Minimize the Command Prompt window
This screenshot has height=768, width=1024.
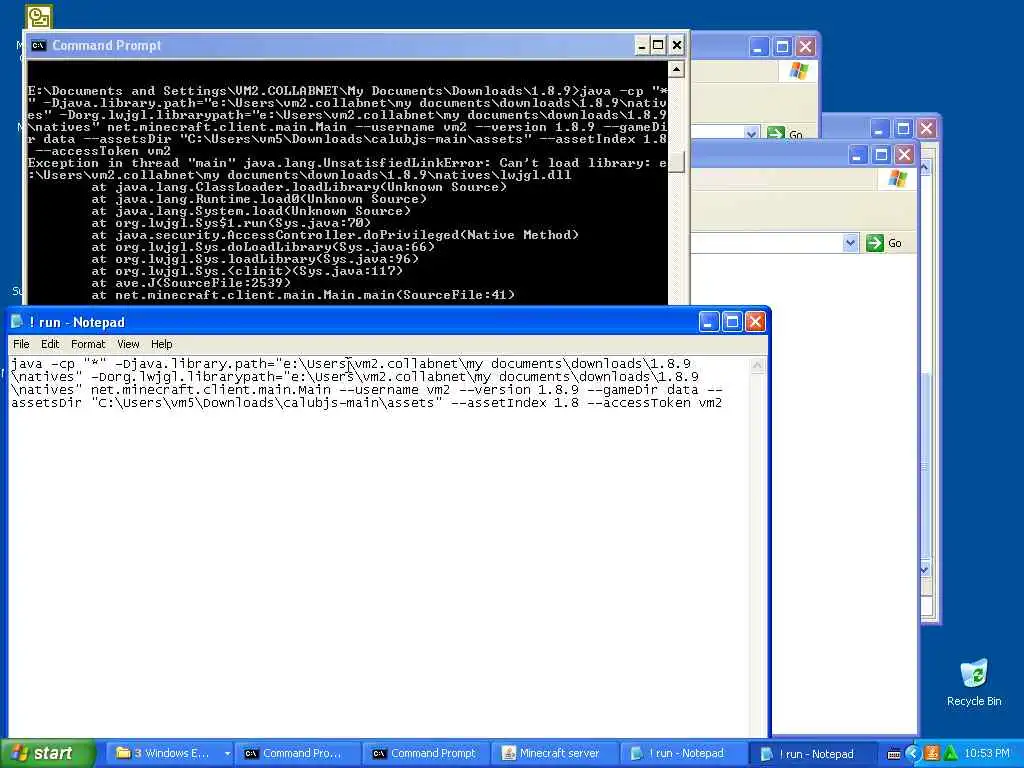[642, 46]
